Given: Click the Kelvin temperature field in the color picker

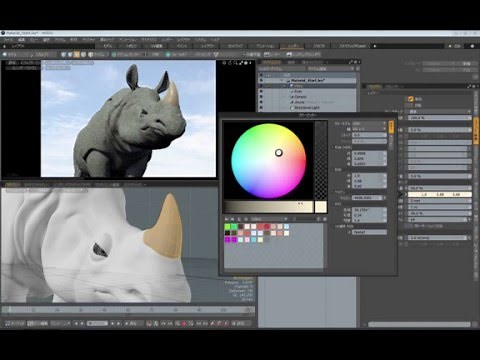Looking at the screenshot, I should (x=367, y=198).
